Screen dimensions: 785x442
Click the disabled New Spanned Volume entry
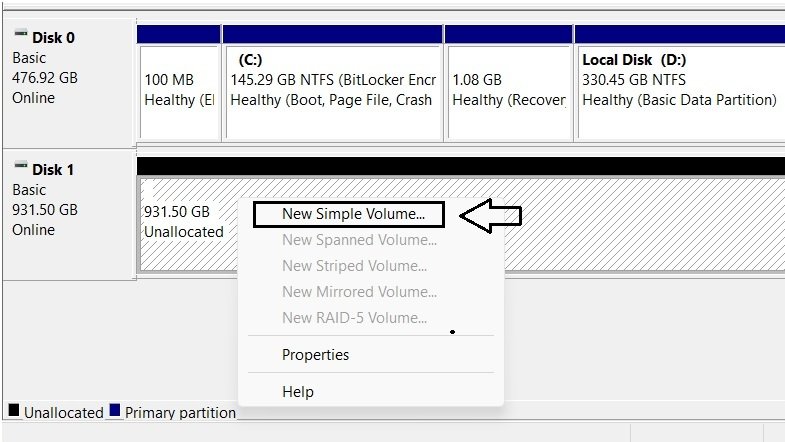click(359, 240)
